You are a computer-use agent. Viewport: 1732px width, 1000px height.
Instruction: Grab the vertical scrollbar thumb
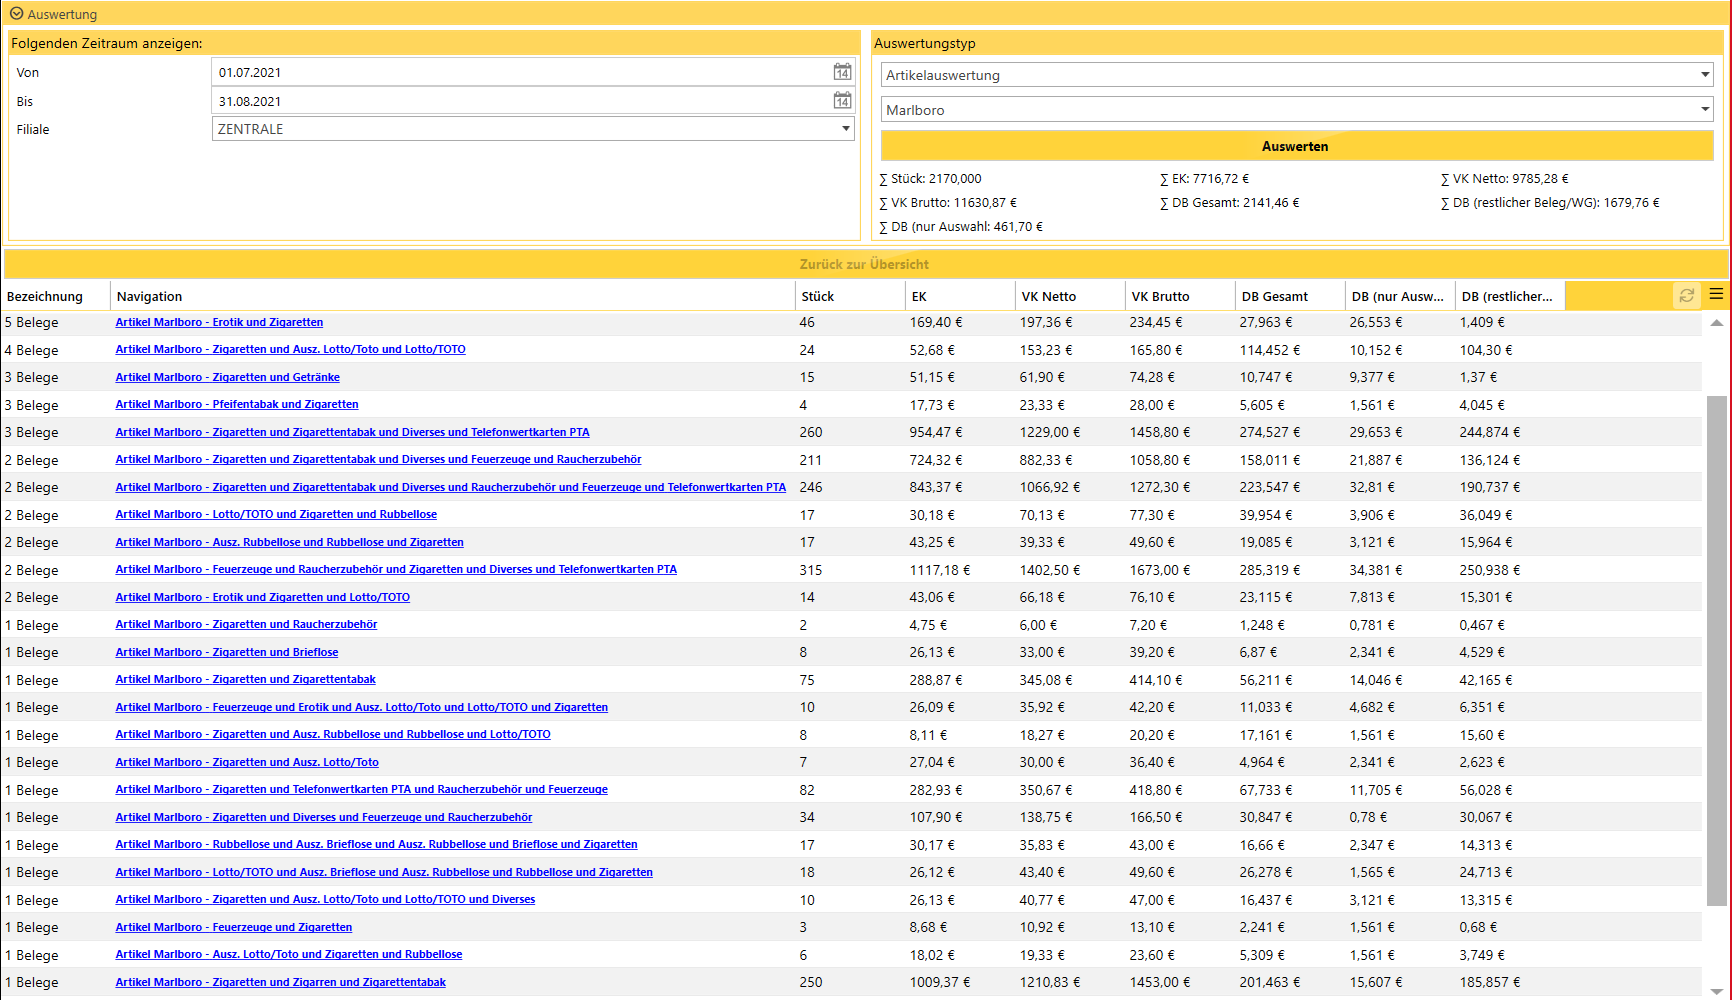[1716, 650]
